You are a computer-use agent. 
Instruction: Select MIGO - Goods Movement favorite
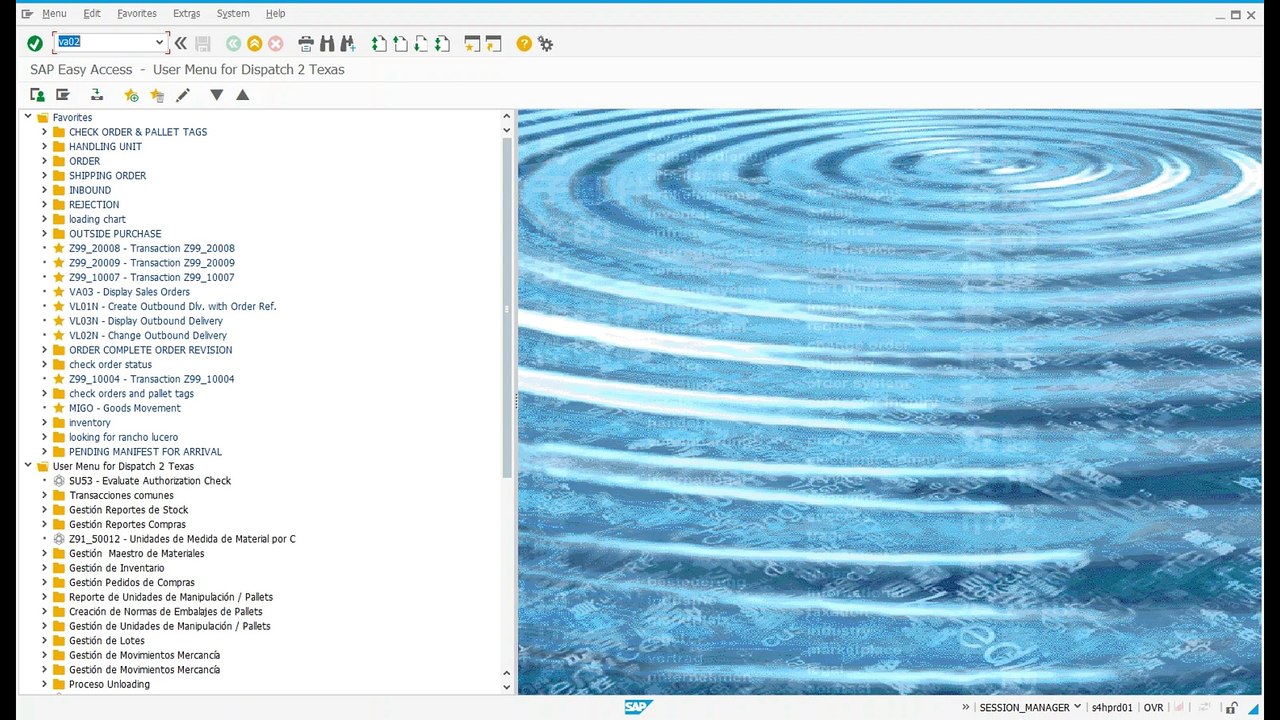tap(125, 408)
